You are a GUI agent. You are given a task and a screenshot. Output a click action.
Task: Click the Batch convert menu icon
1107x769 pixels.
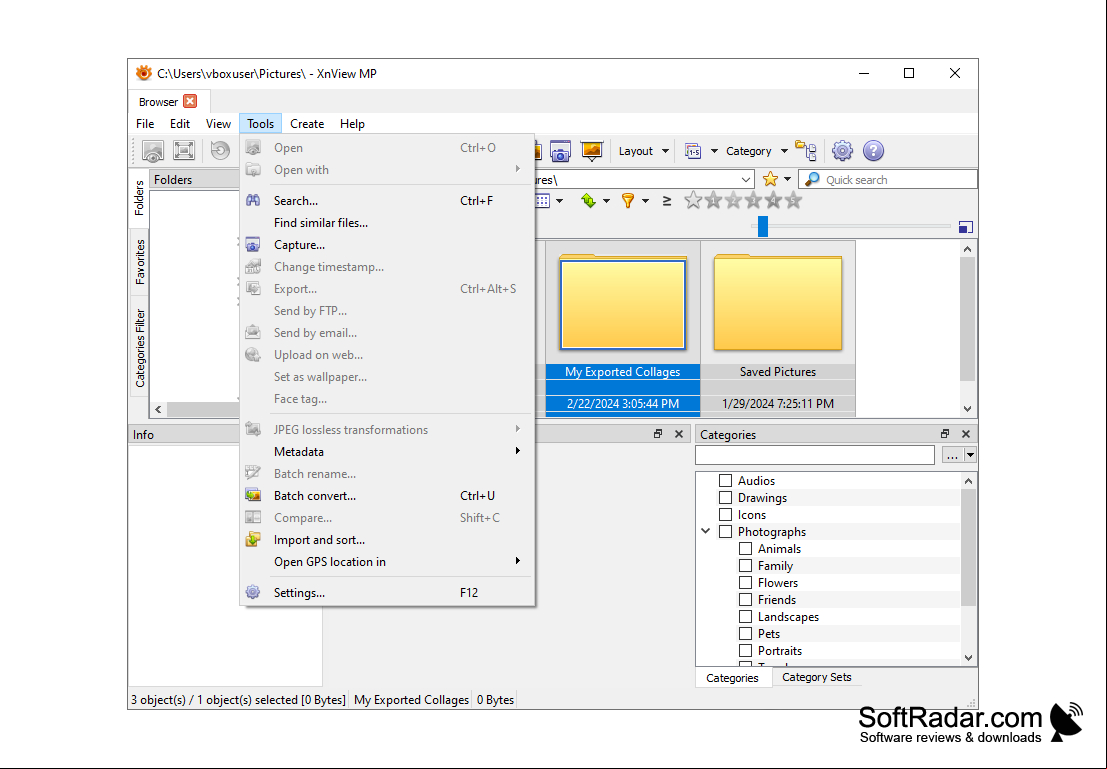click(x=253, y=496)
